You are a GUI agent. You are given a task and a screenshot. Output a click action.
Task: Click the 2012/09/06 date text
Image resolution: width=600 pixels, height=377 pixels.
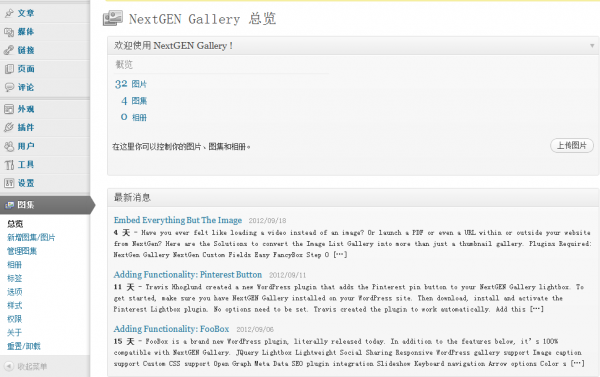pos(255,329)
